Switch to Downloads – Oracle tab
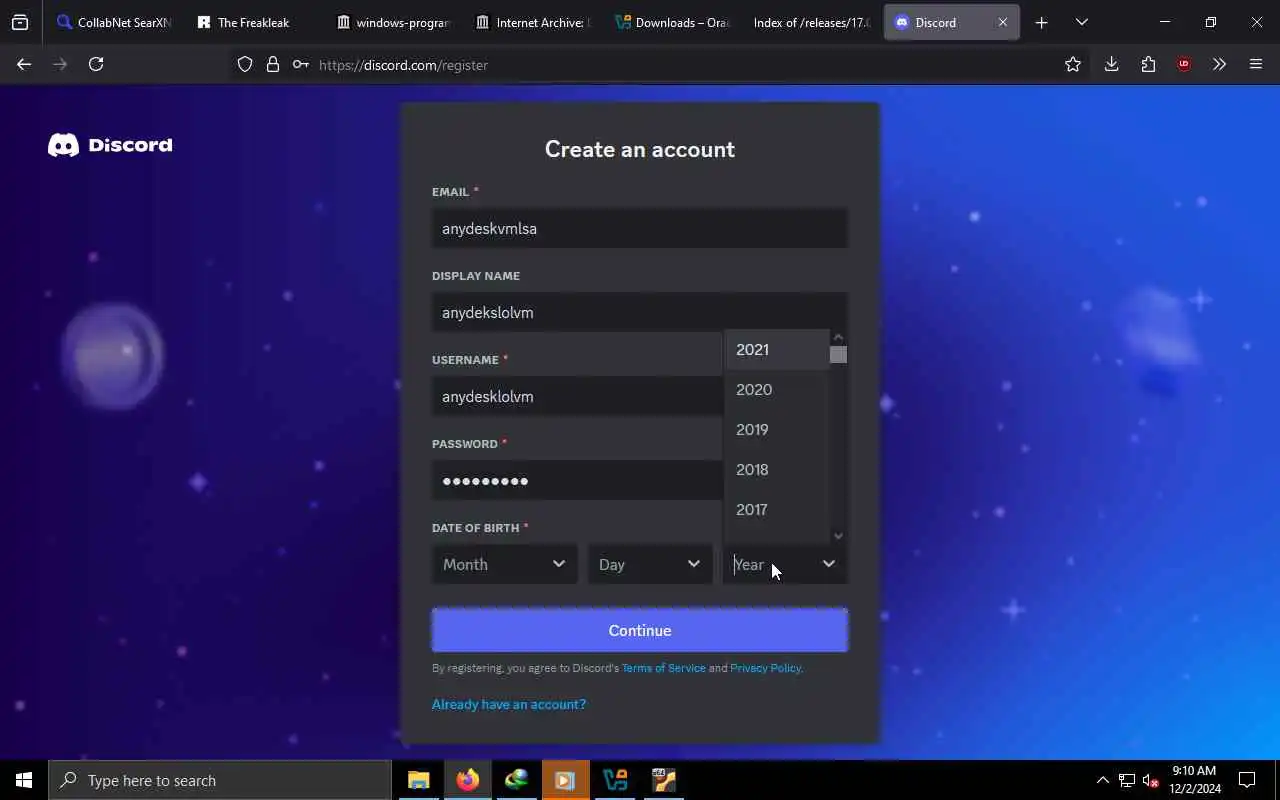The width and height of the screenshot is (1280, 800). tap(672, 22)
